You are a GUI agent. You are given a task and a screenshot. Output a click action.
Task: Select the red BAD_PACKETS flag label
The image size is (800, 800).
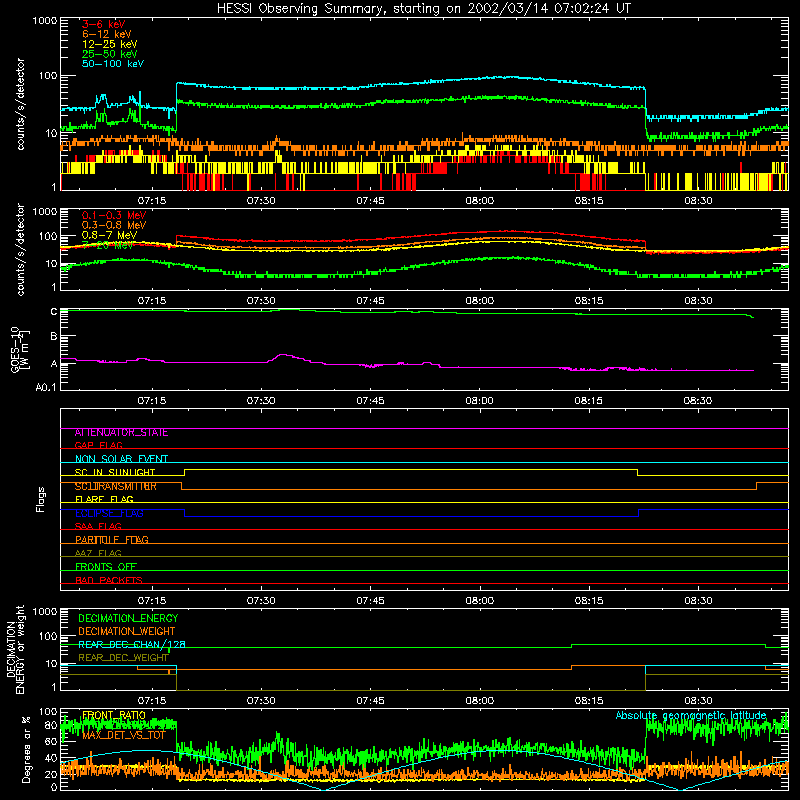point(109,580)
